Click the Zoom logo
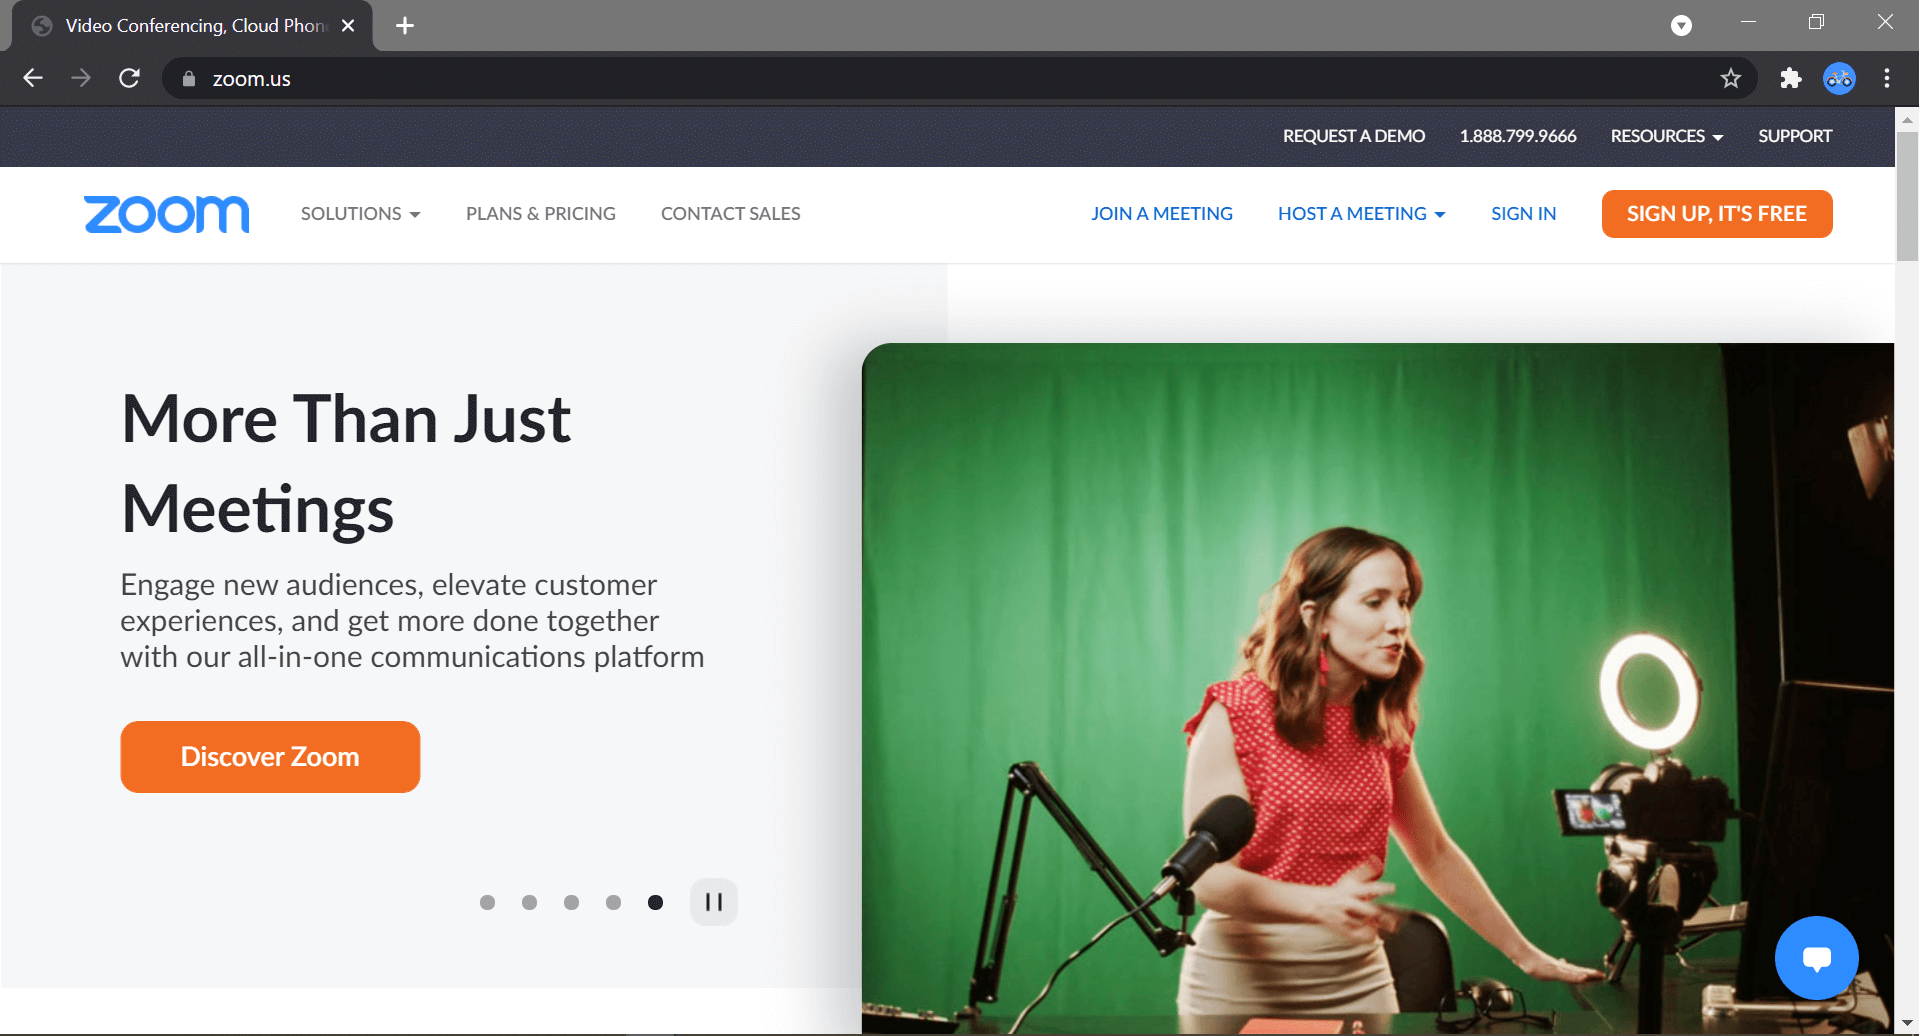This screenshot has height=1036, width=1919. (167, 214)
